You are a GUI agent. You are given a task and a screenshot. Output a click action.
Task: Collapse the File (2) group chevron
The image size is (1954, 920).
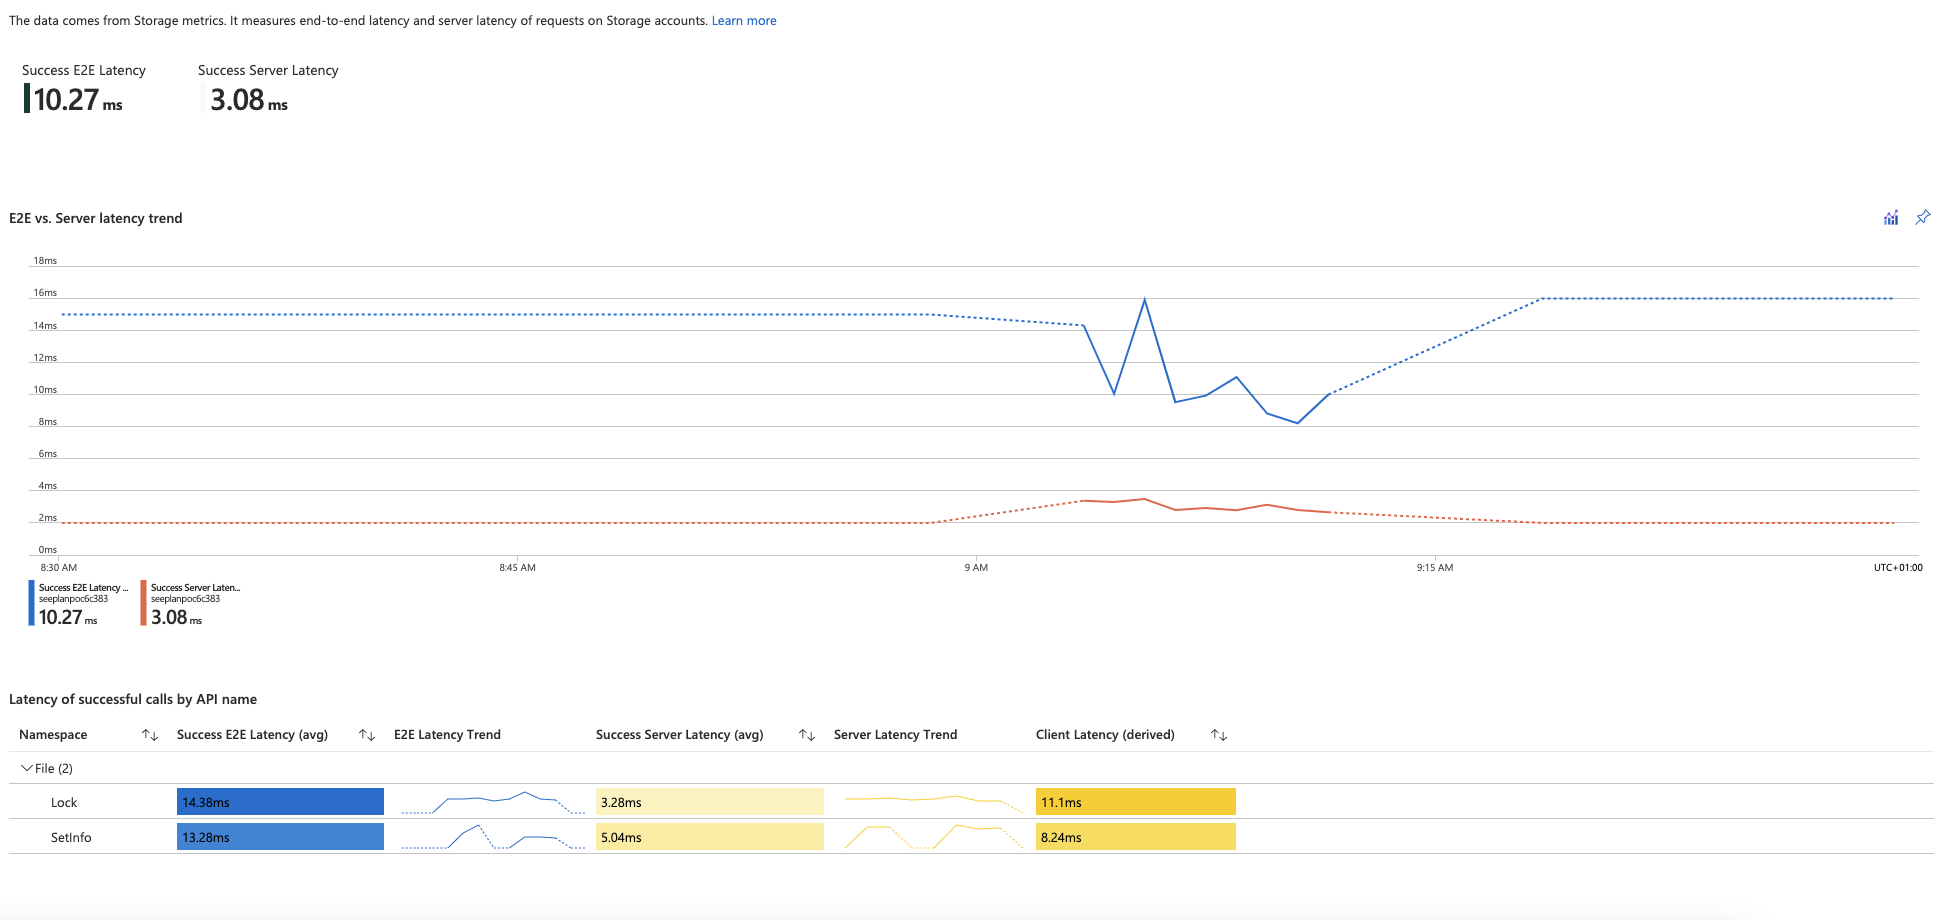click(27, 768)
